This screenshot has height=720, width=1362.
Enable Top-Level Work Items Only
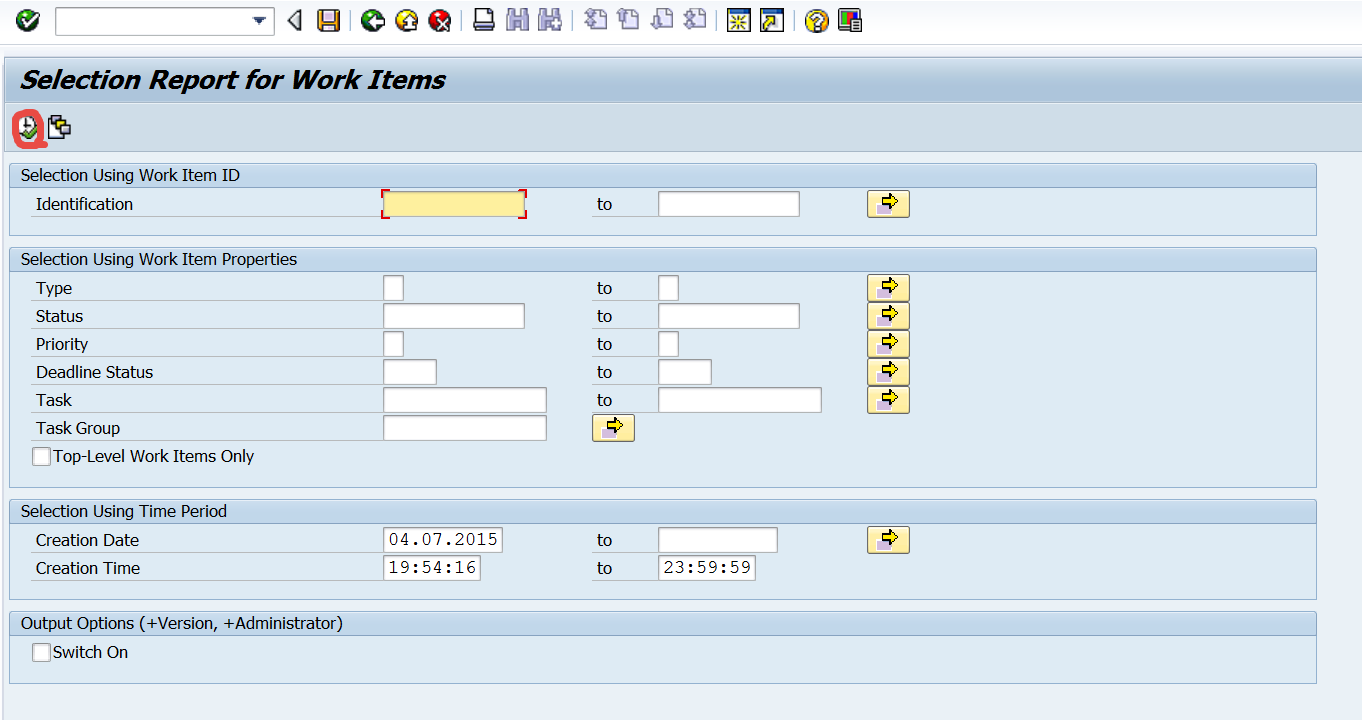pyautogui.click(x=41, y=456)
